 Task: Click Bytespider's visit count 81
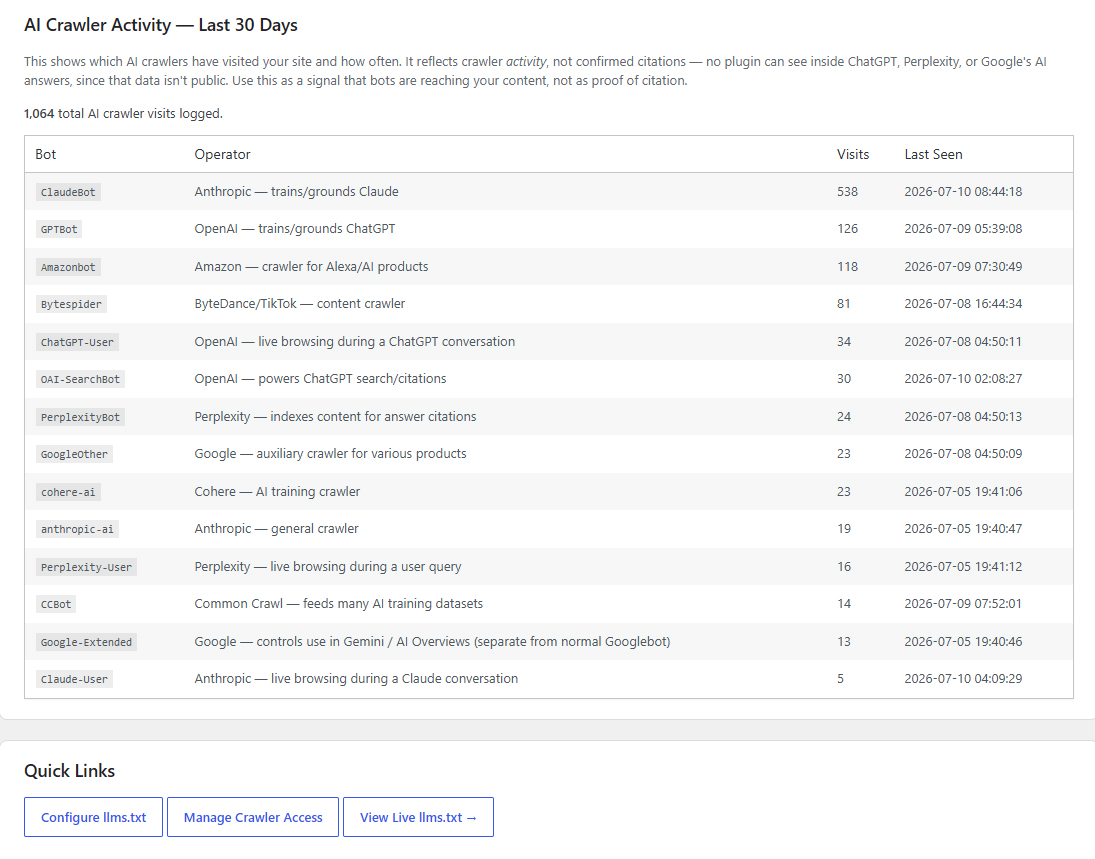[844, 303]
